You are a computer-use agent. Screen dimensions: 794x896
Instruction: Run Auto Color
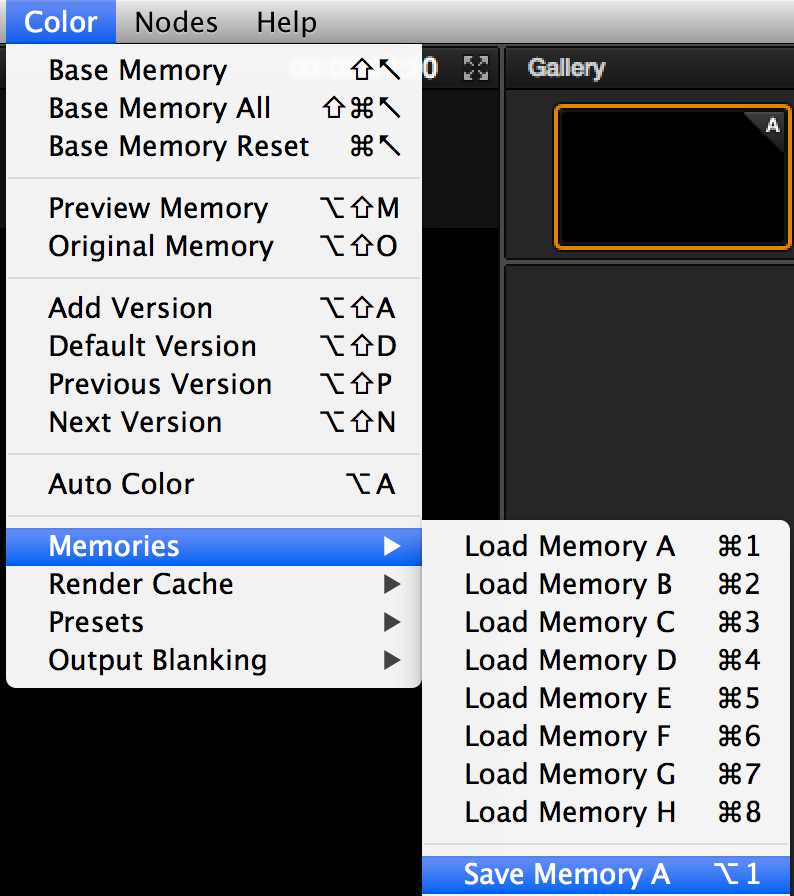(121, 484)
